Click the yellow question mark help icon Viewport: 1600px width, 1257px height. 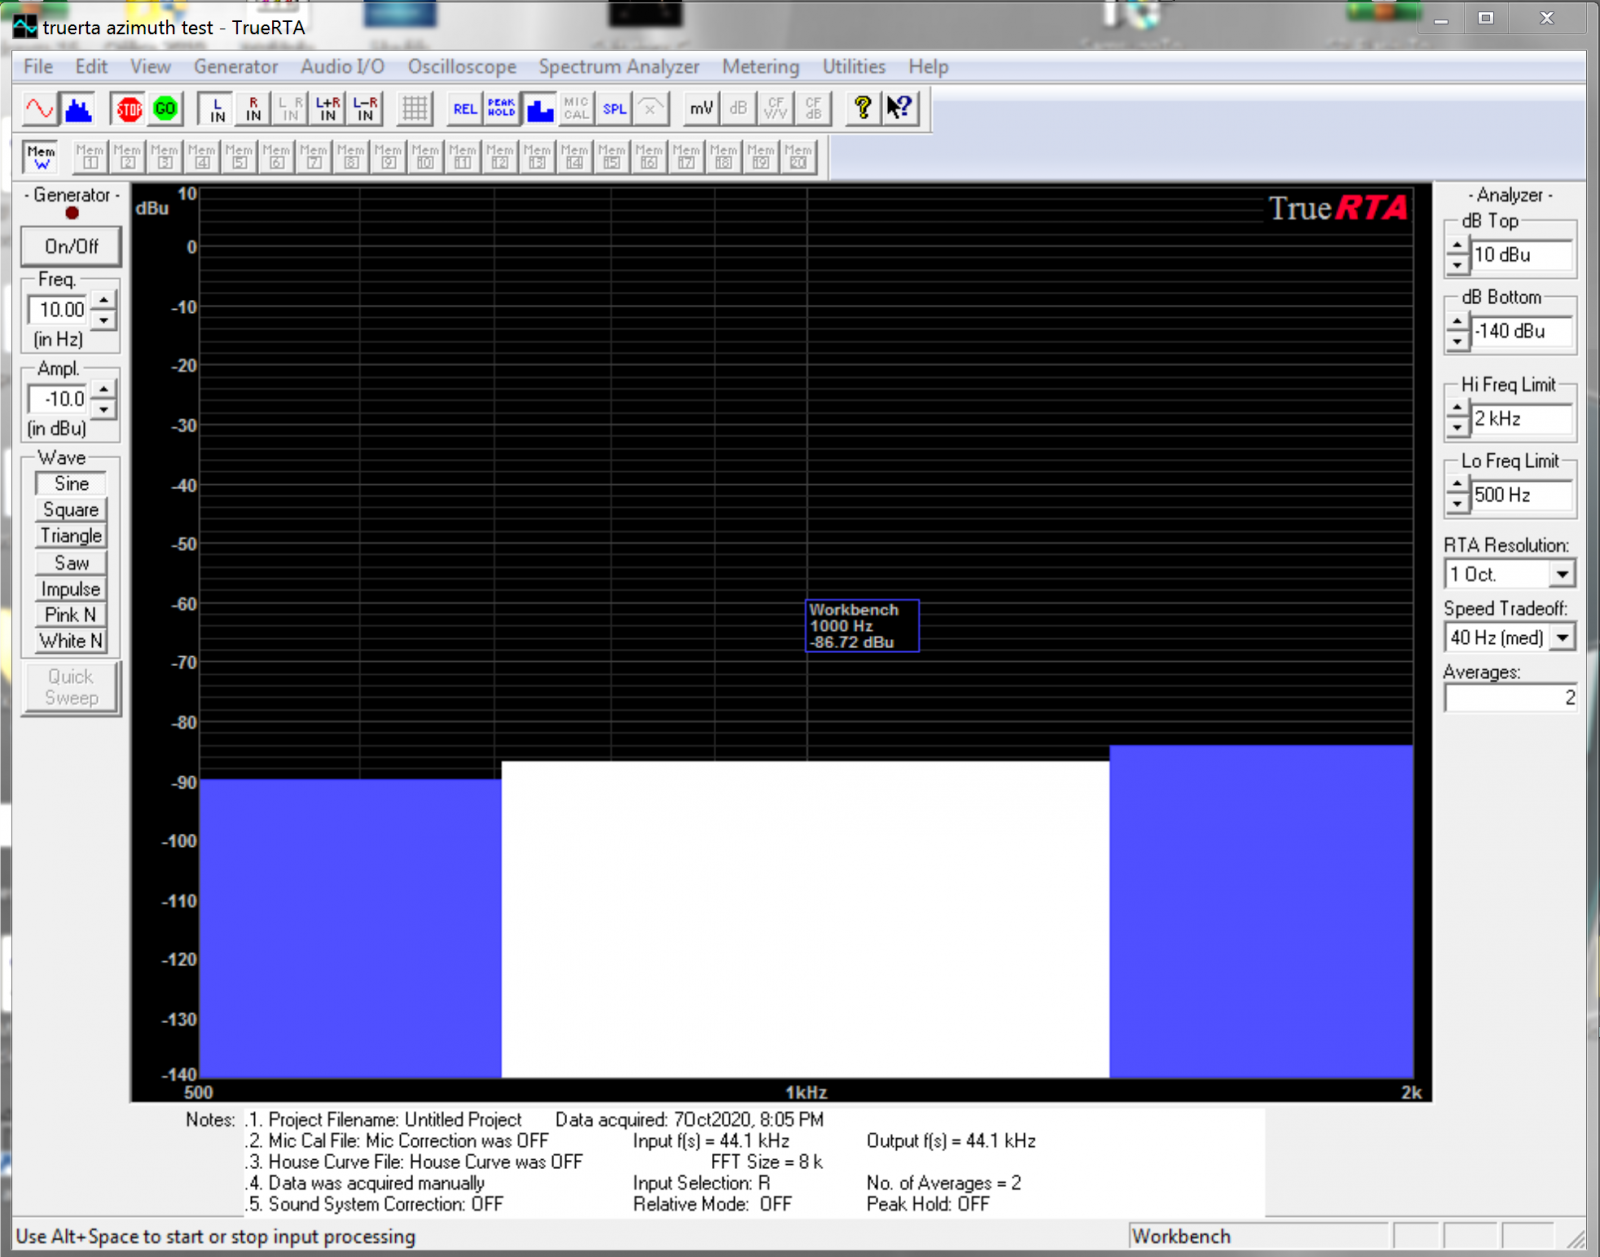tap(861, 108)
